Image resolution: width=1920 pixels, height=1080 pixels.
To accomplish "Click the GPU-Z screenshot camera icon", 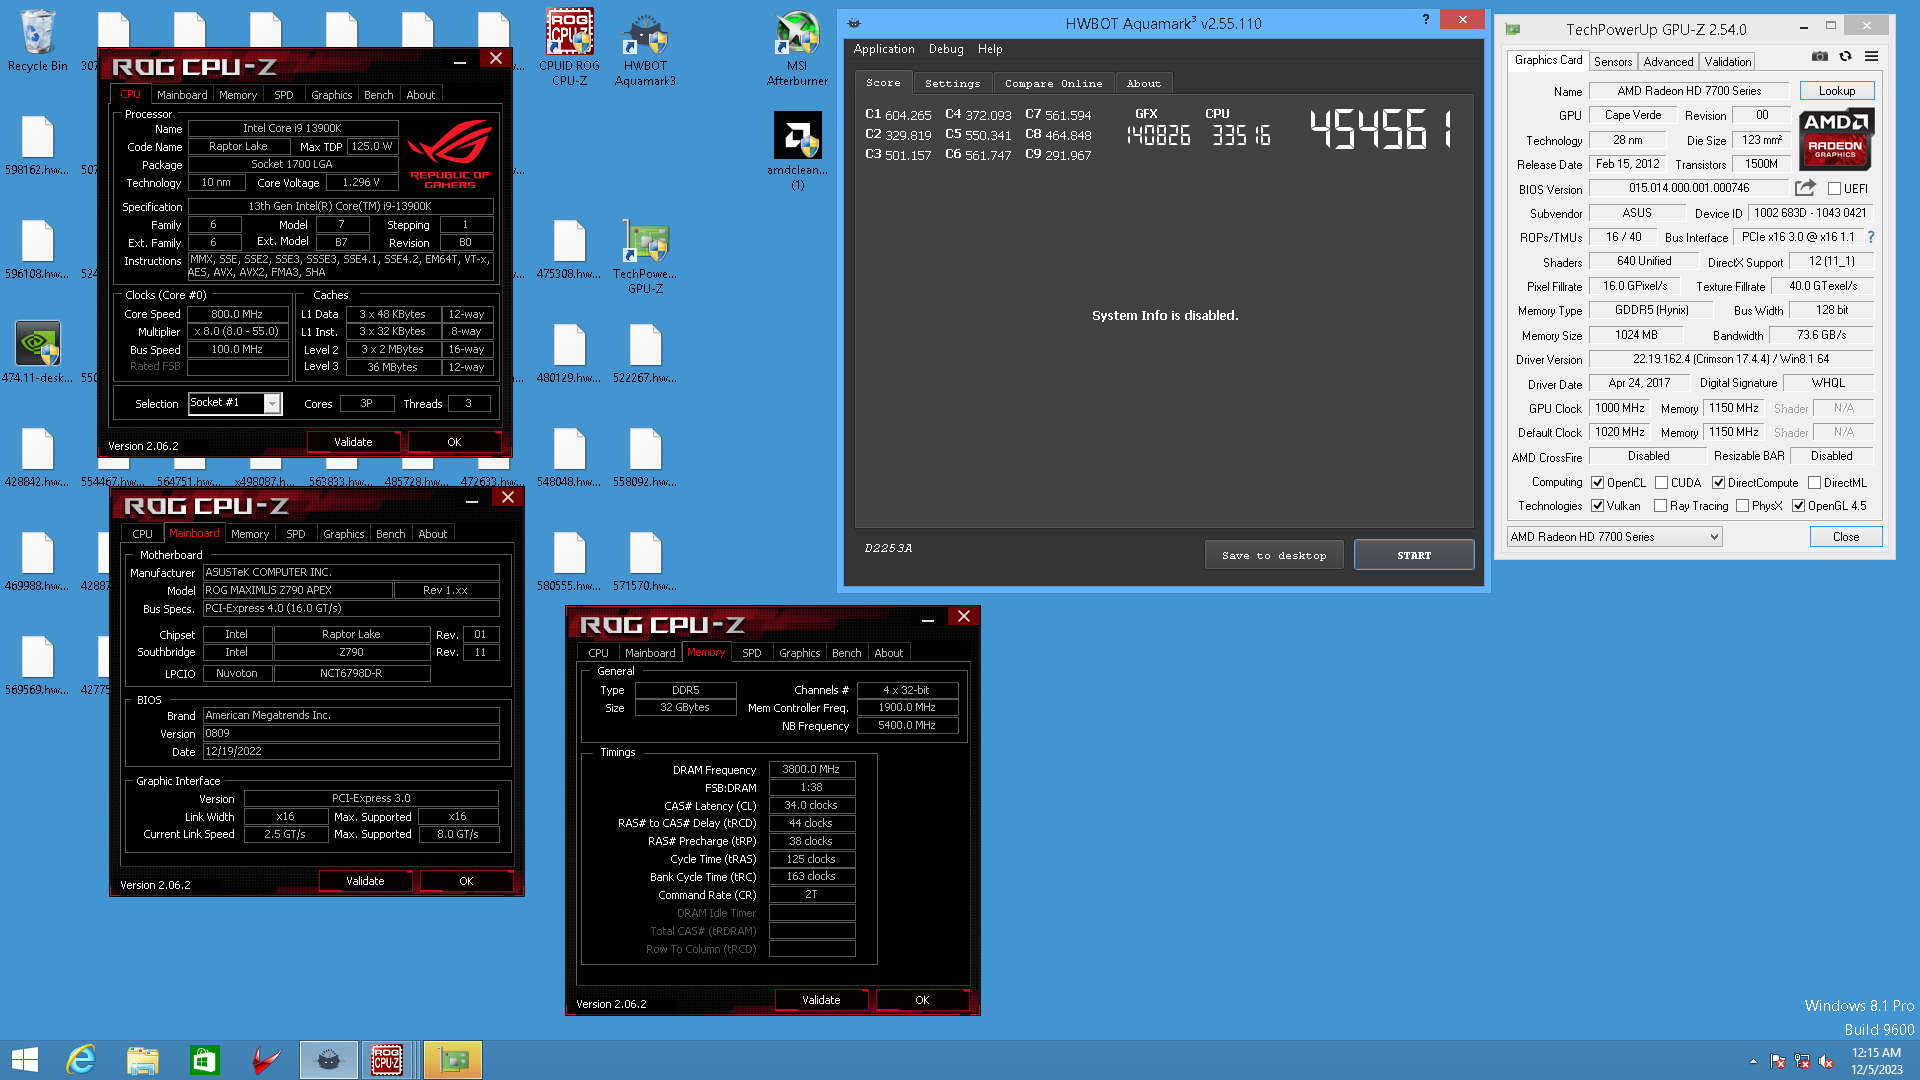I will coord(1820,57).
